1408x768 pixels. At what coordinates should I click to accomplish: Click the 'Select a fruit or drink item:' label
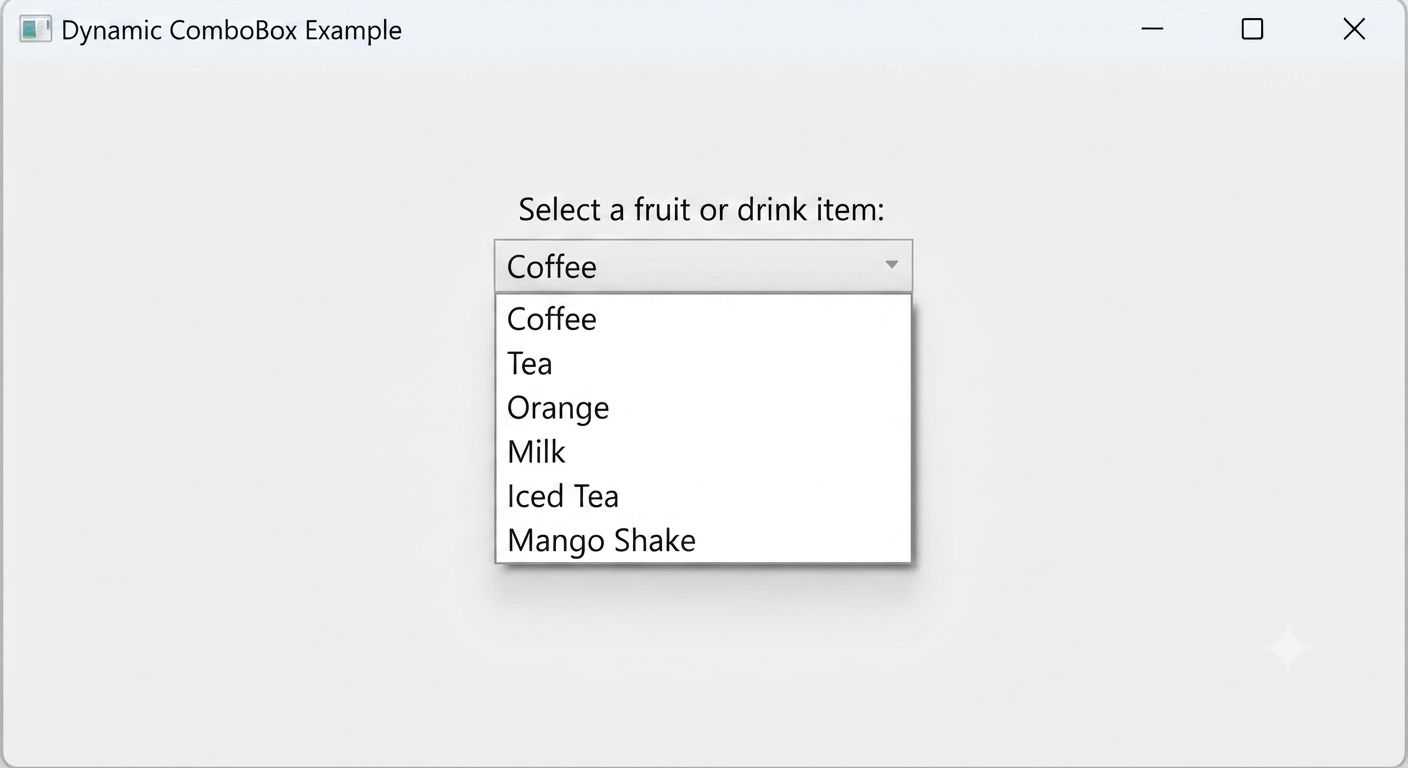click(702, 209)
